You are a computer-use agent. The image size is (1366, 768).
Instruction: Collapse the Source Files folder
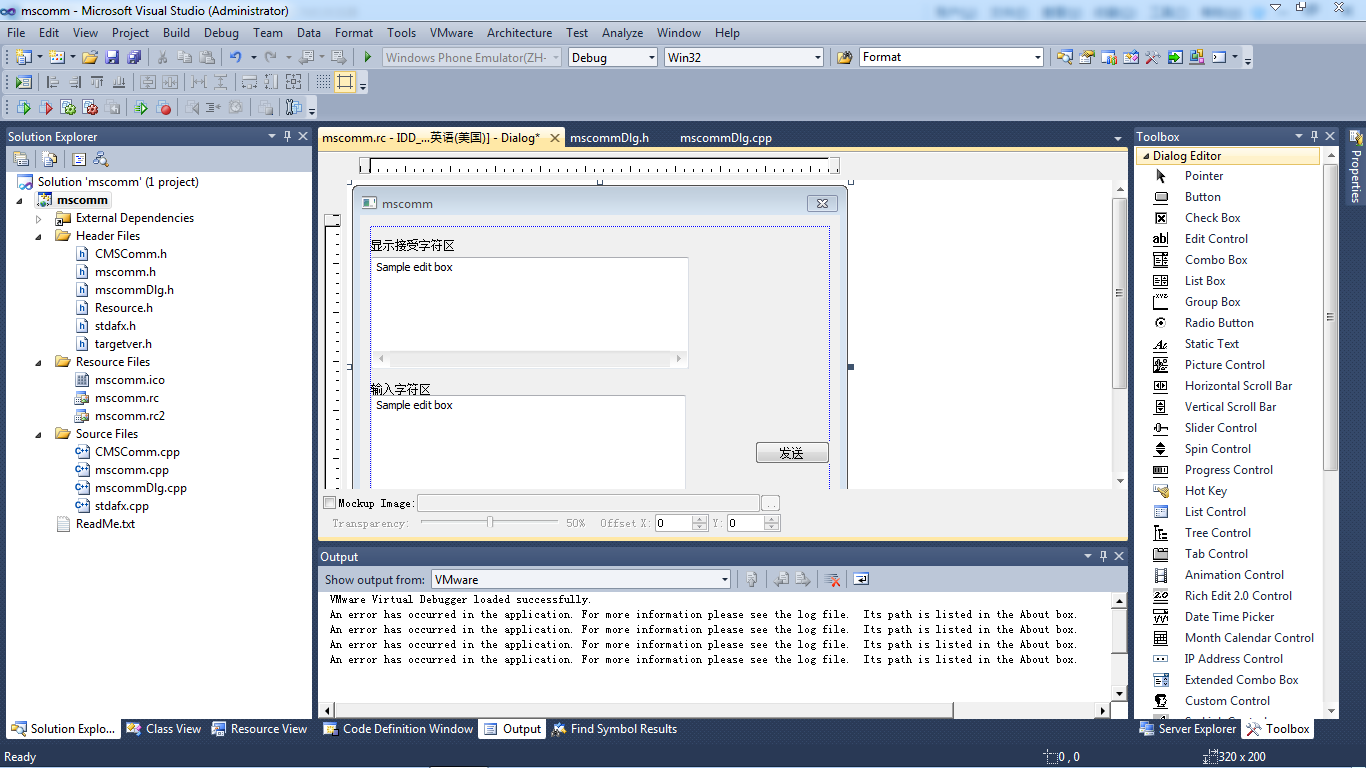click(39, 434)
